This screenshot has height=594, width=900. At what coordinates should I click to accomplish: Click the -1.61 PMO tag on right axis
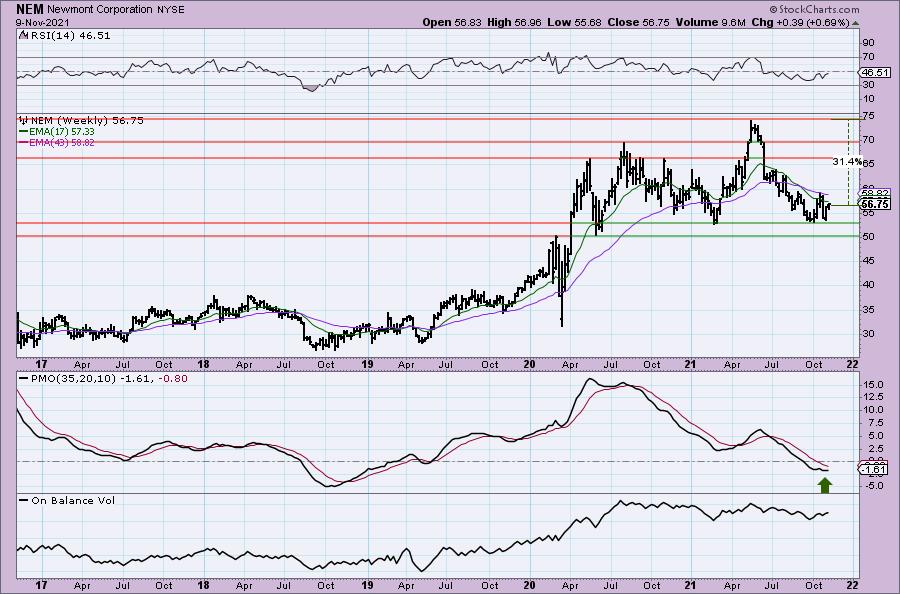click(x=875, y=469)
